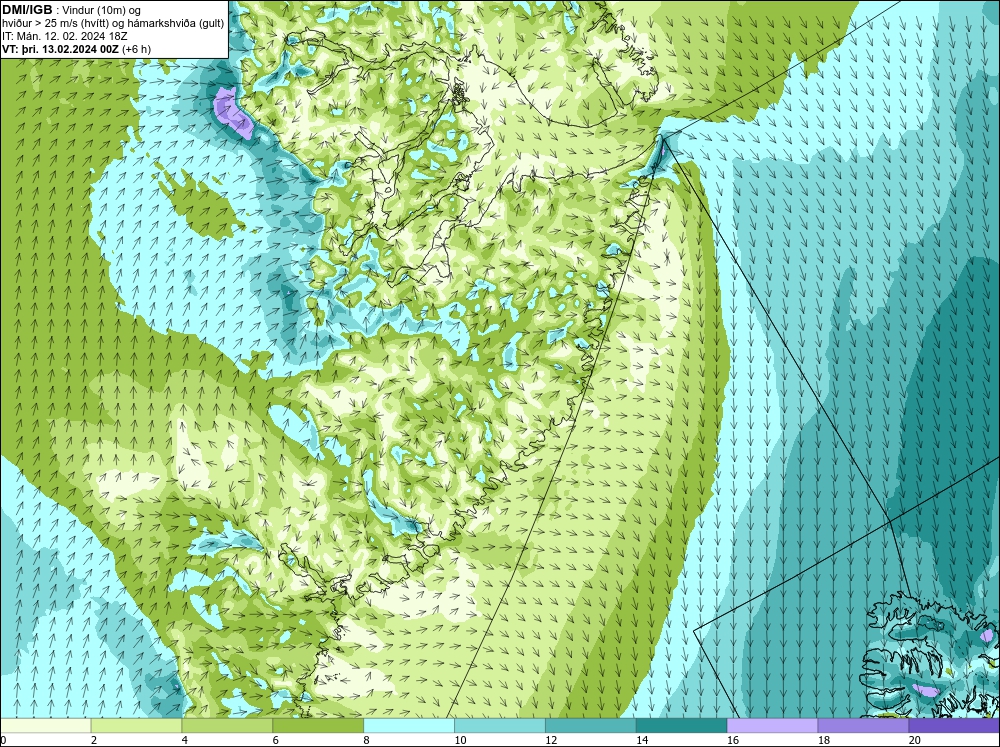Click the purple high-wind patch on upper-left coast
1000x747 pixels.
tap(231, 114)
